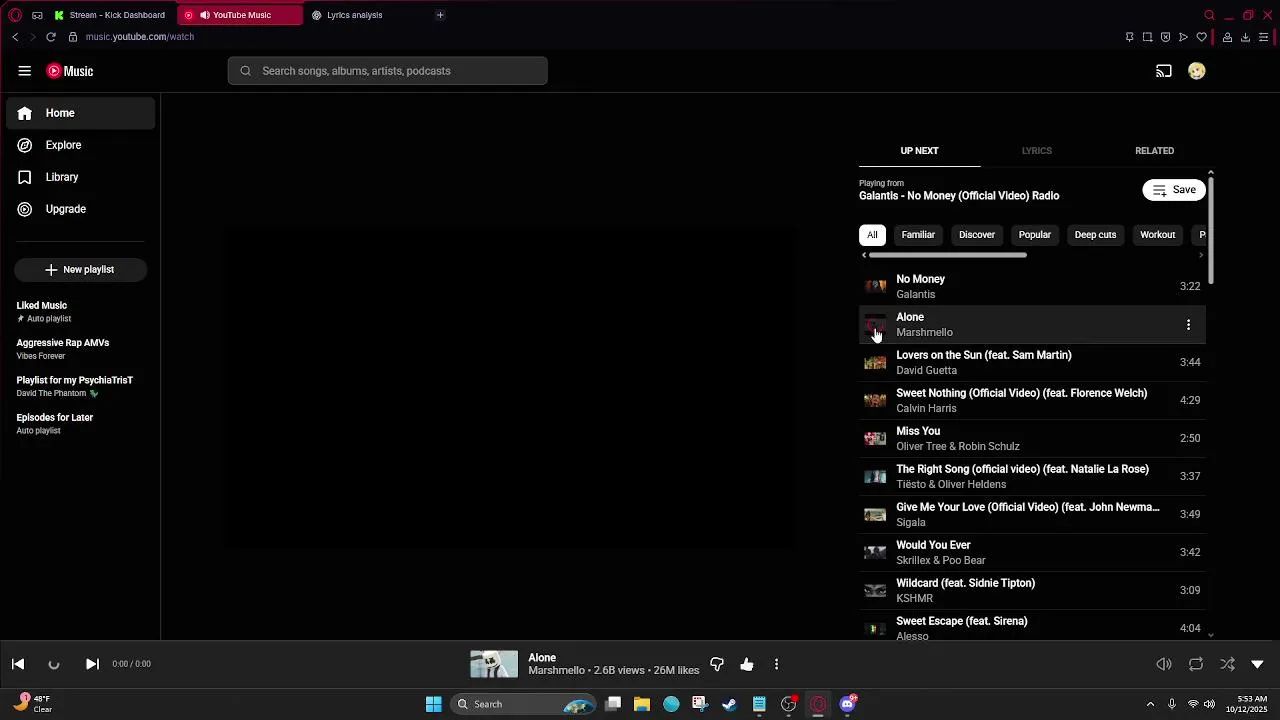Open Discord from the taskbar
Screen dimensions: 1280x720
click(x=848, y=704)
